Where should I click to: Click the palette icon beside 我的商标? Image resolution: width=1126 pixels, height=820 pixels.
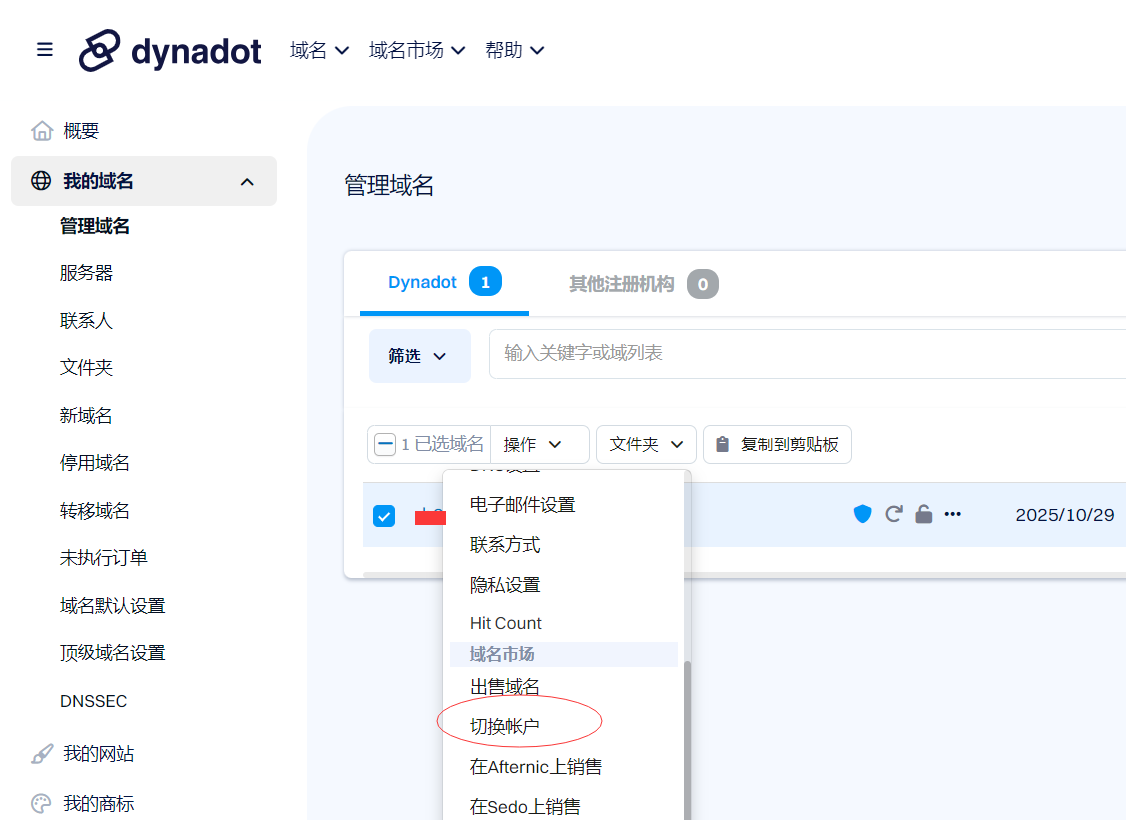click(42, 803)
